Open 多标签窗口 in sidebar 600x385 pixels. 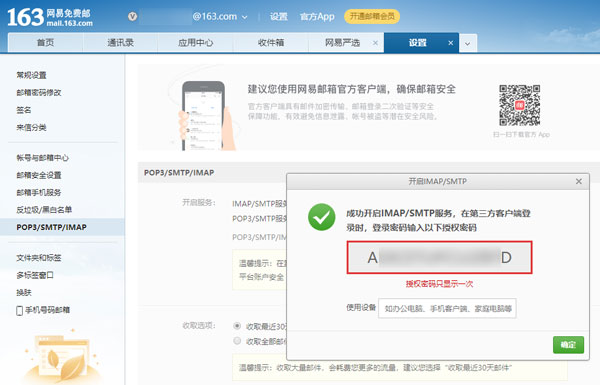pos(35,275)
